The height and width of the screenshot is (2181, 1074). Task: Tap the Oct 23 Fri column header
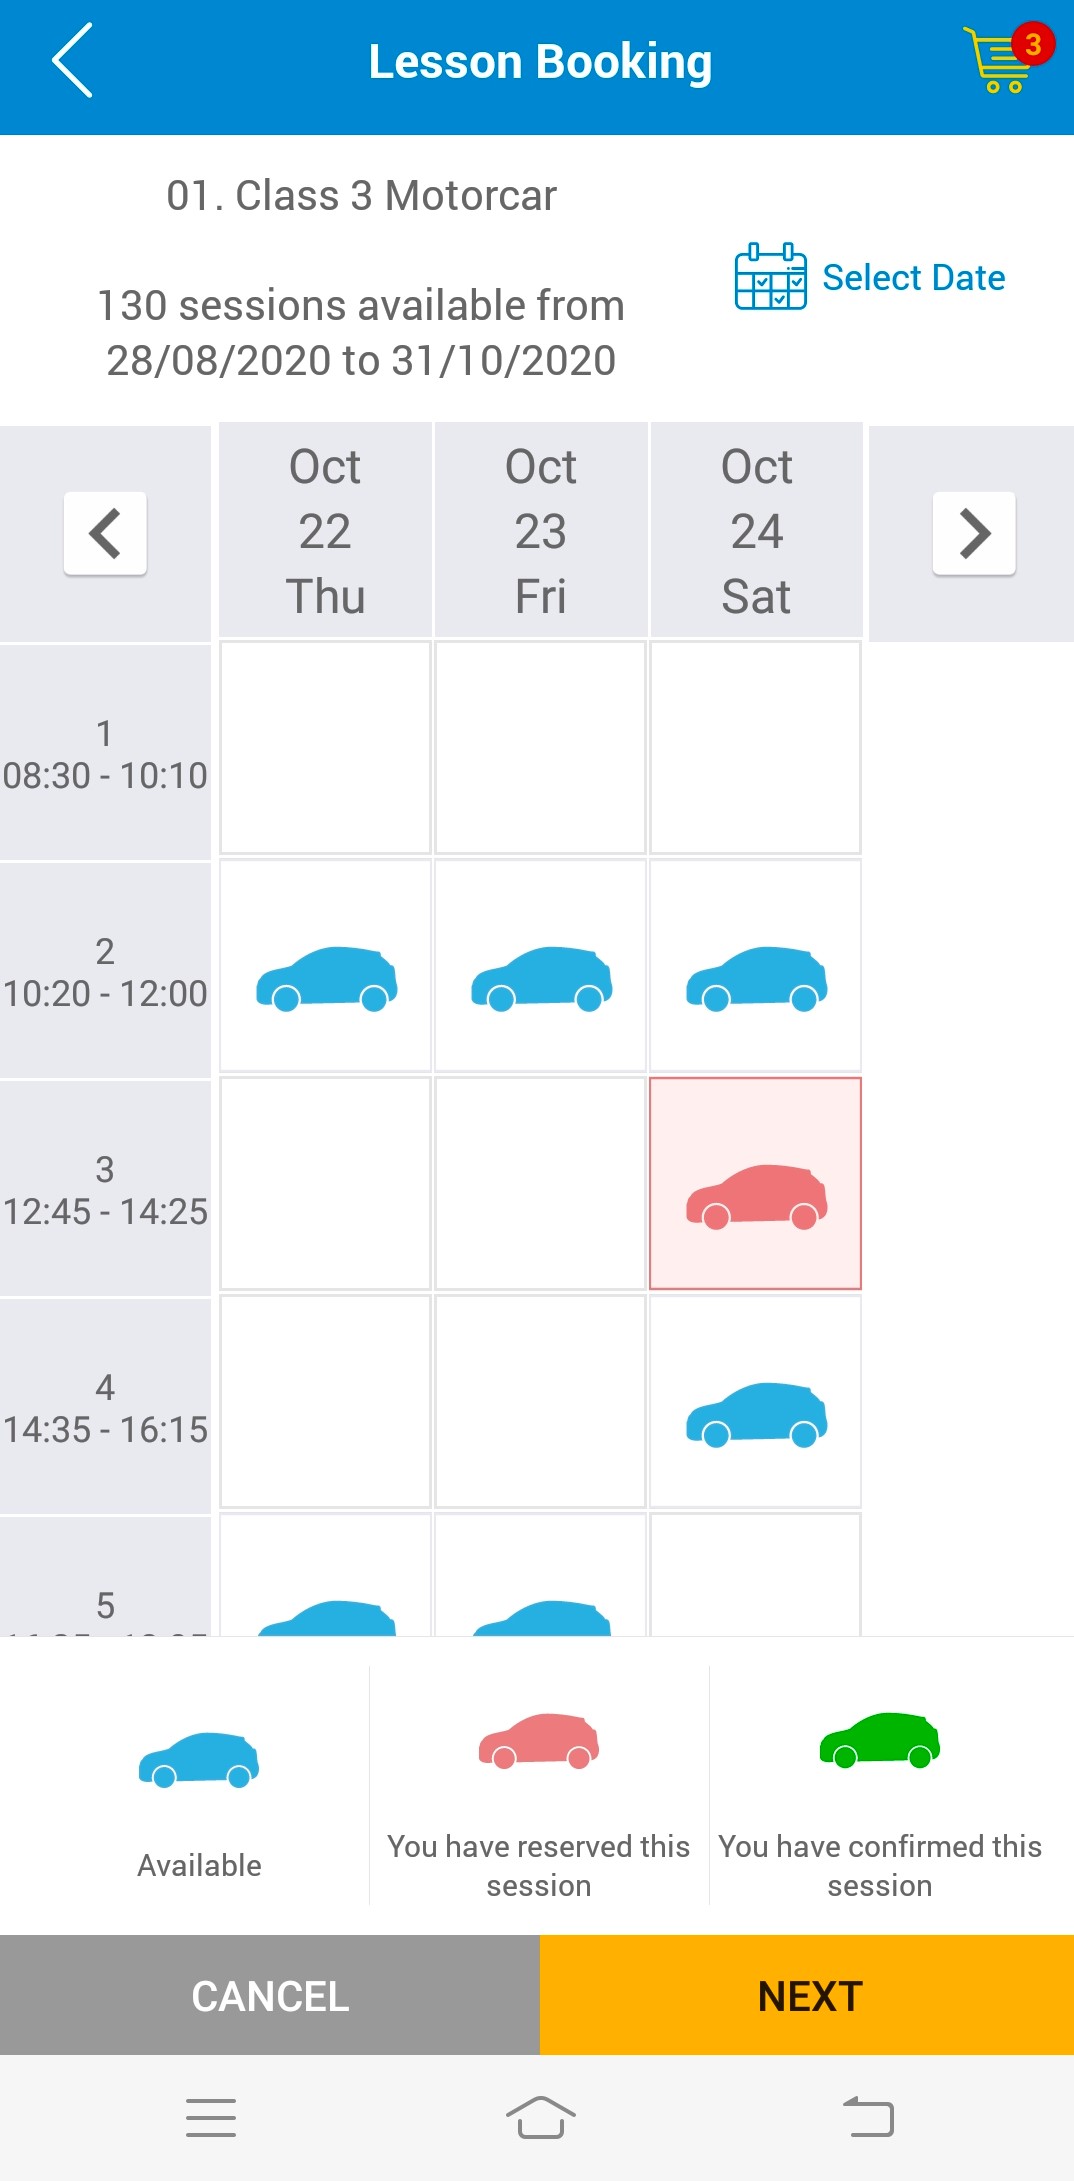[x=541, y=531]
